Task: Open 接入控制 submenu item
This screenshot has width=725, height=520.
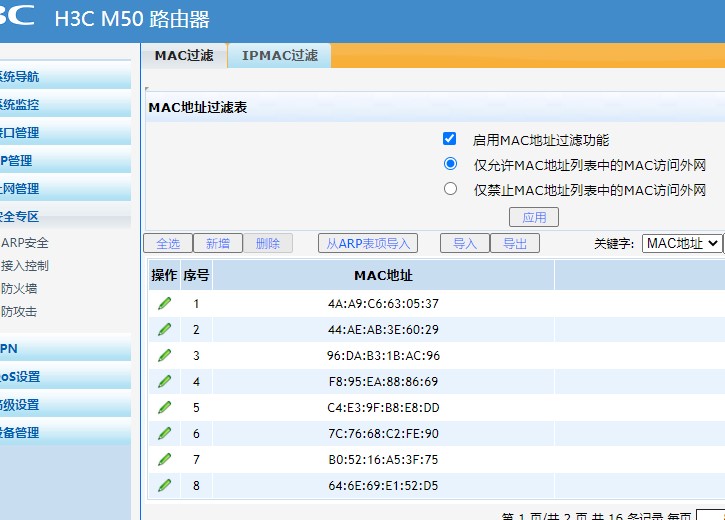Action: point(25,265)
